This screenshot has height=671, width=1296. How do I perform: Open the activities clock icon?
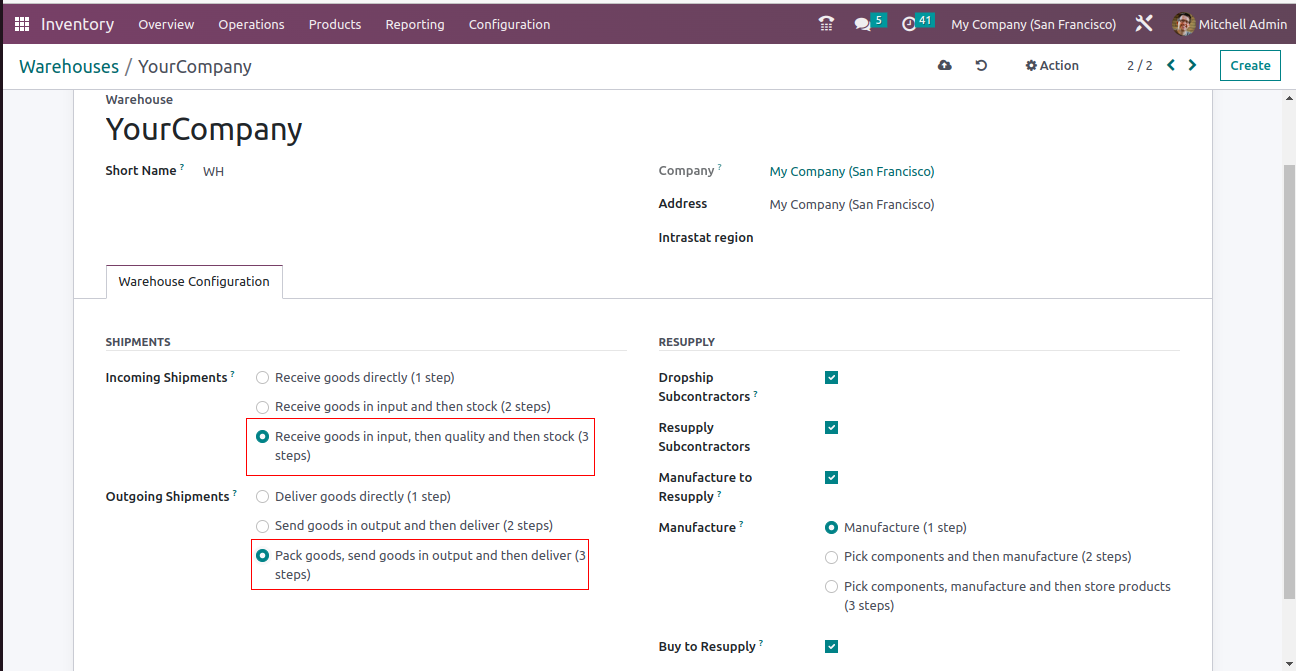(x=909, y=24)
